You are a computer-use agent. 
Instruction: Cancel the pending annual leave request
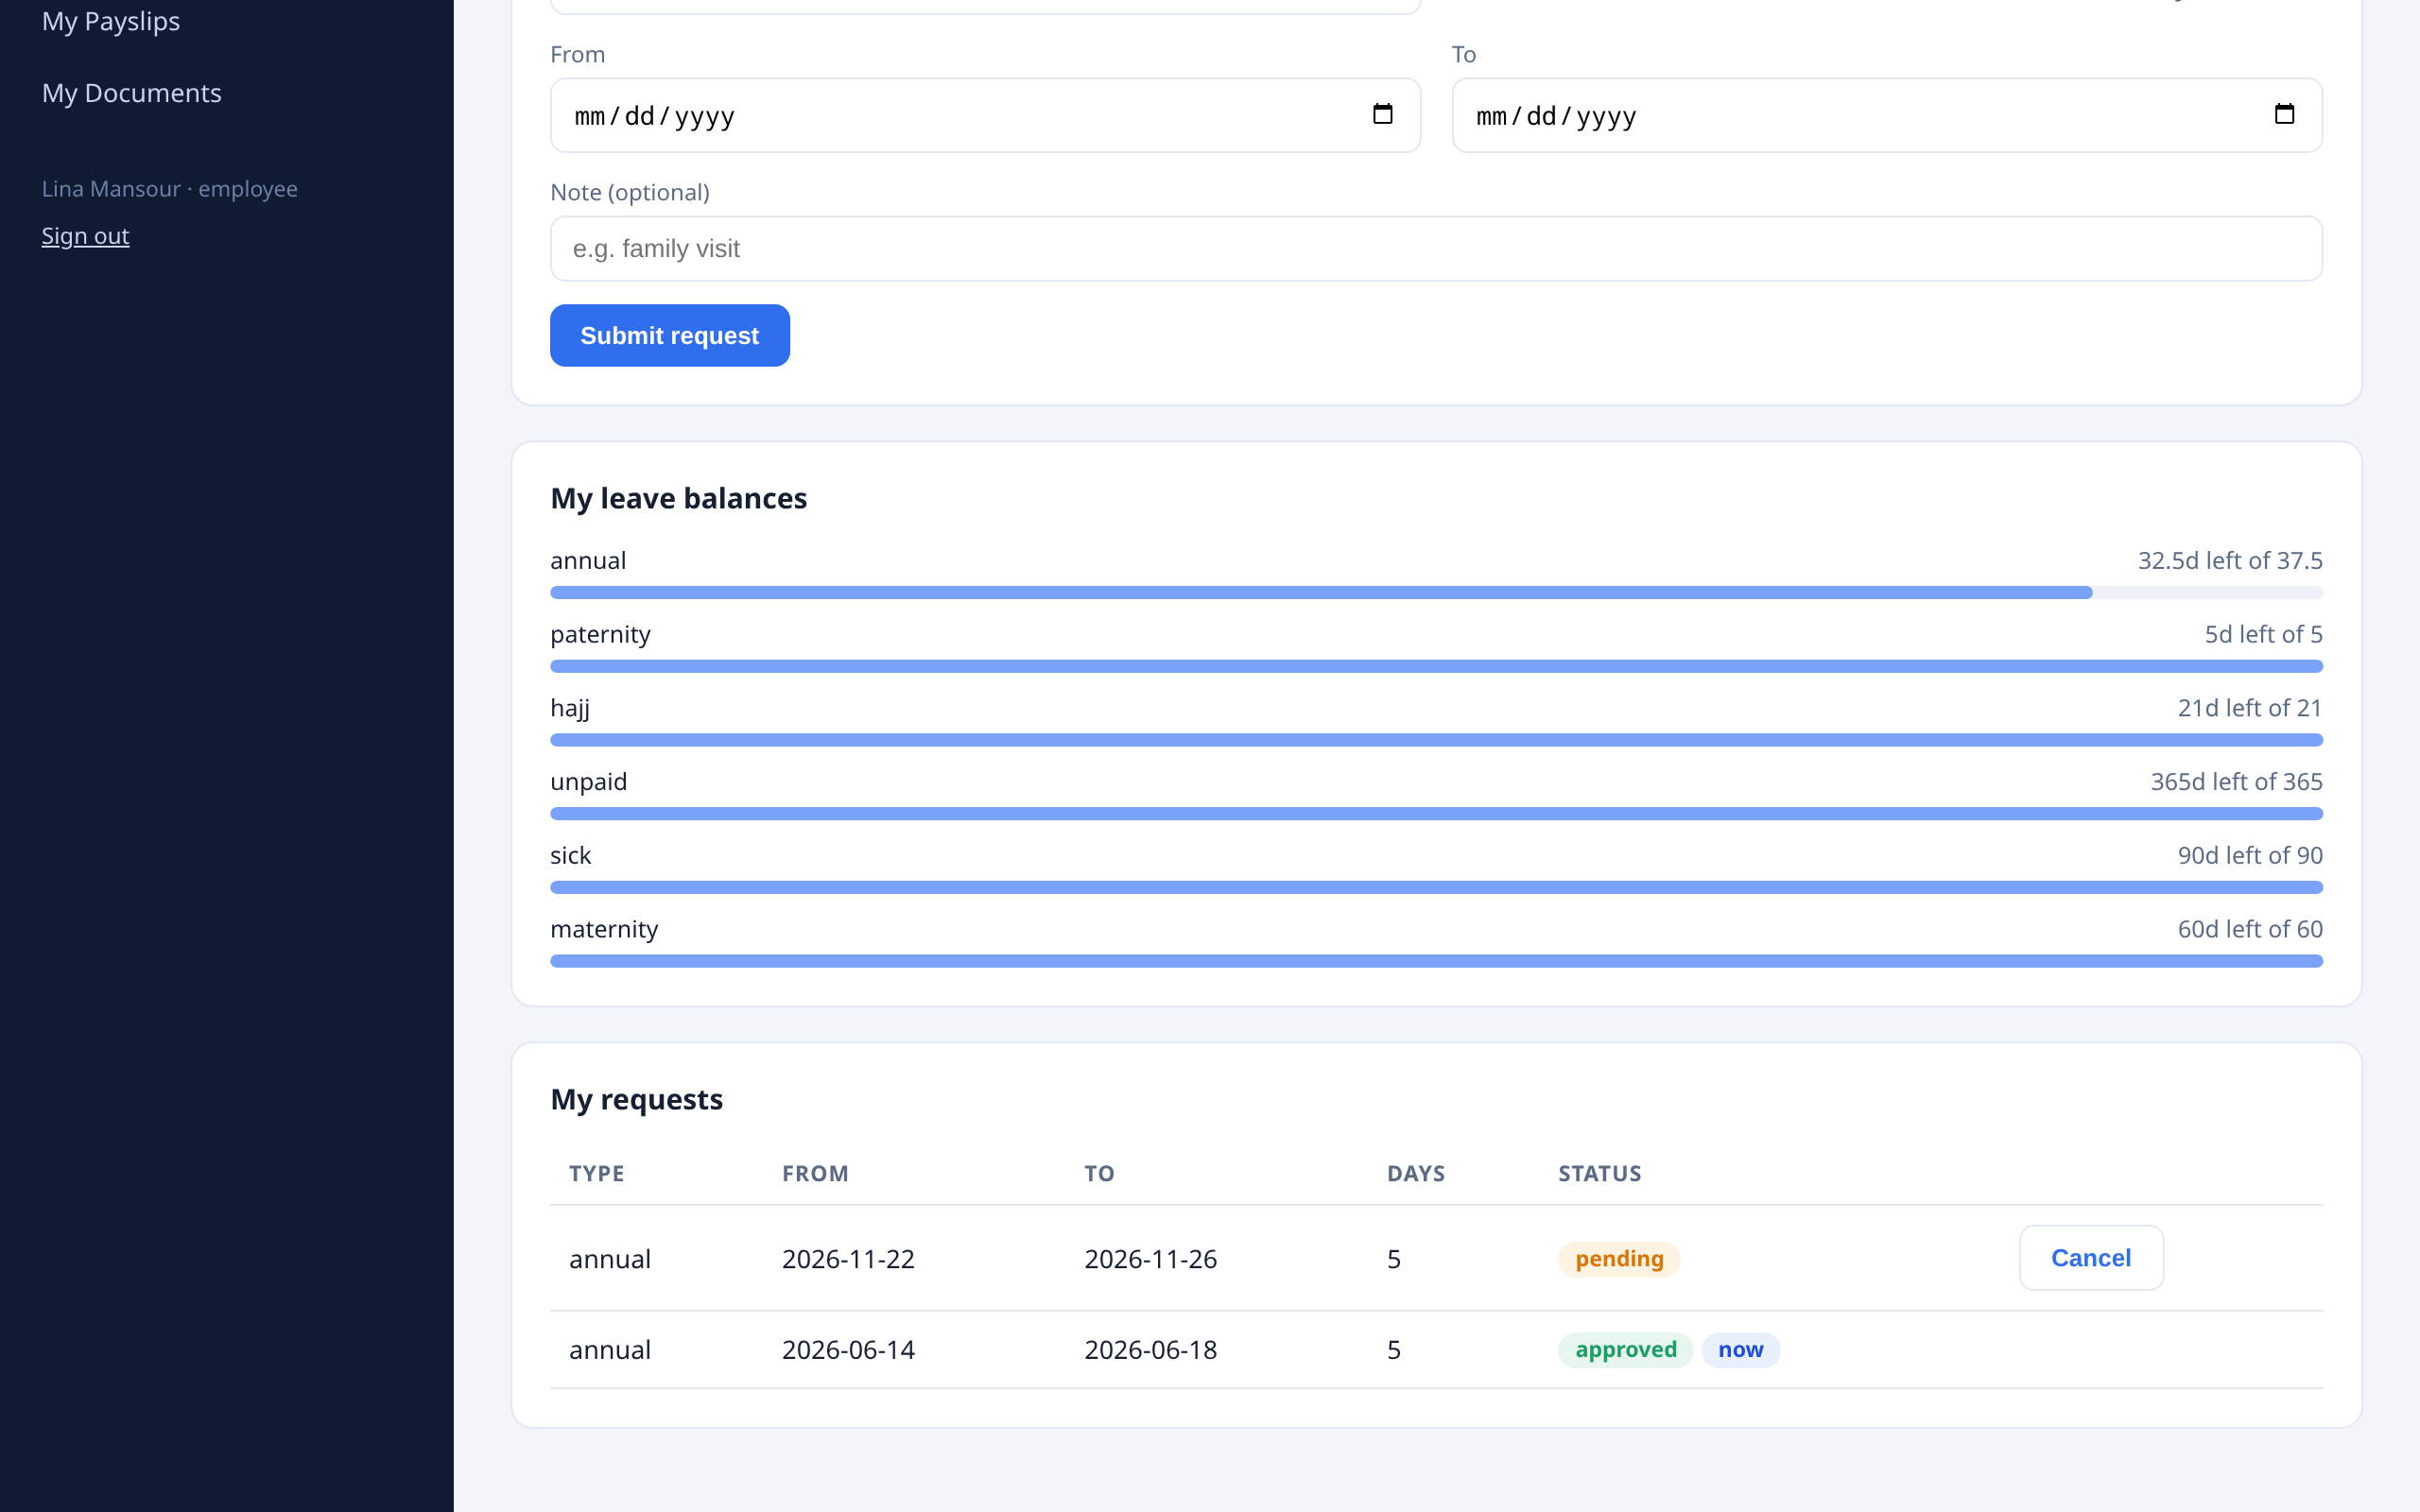click(2091, 1258)
